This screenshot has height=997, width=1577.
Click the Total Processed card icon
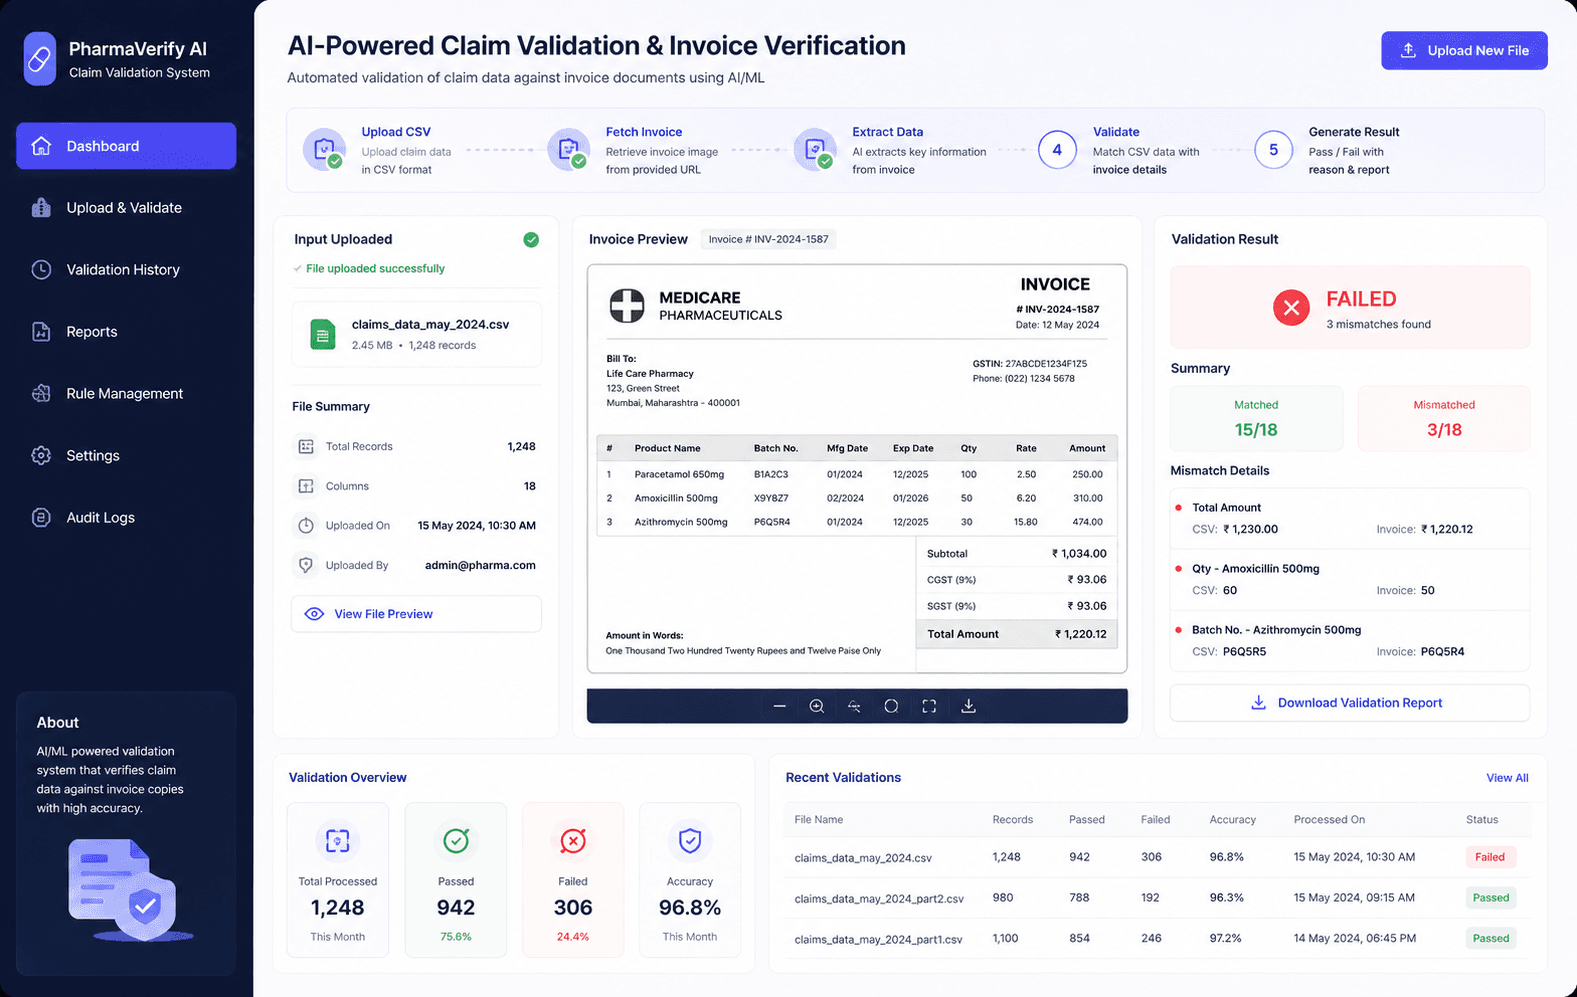click(x=338, y=841)
